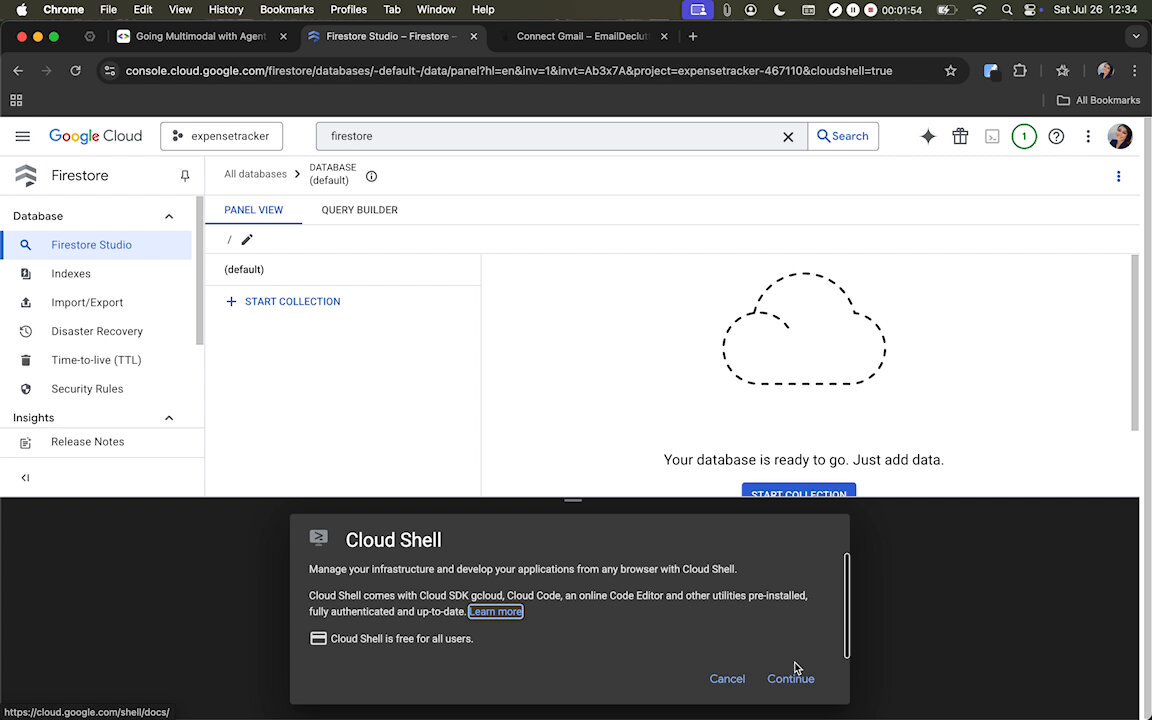
Task: Open the All Bookmarks folder
Action: pos(1098,100)
